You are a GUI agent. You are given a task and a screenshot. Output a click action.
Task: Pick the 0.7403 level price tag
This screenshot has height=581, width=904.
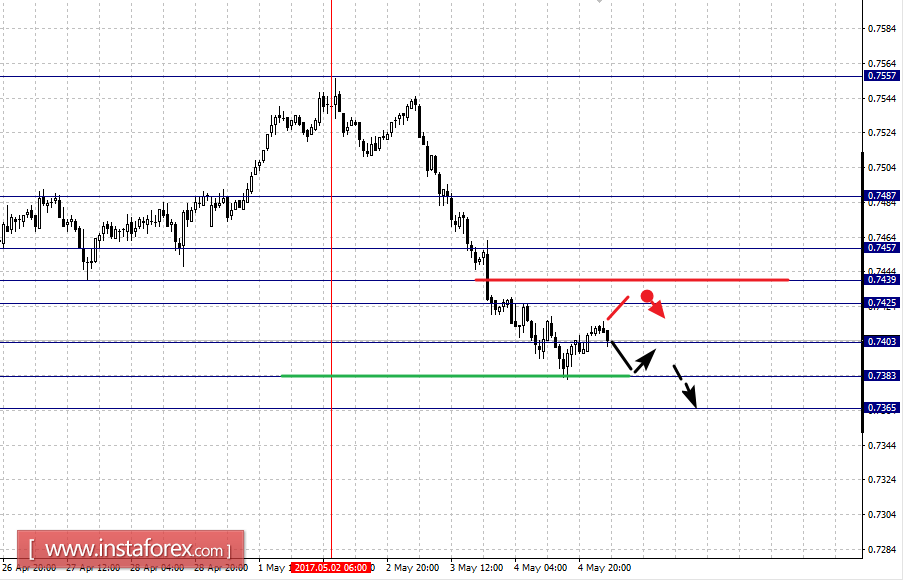tap(882, 342)
